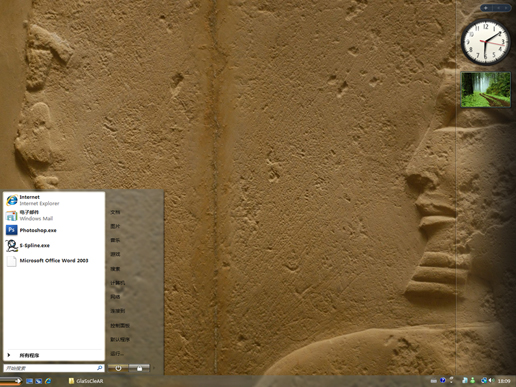Image resolution: width=516 pixels, height=387 pixels.
Task: Click the magnifier icon in Start search
Action: 99,368
